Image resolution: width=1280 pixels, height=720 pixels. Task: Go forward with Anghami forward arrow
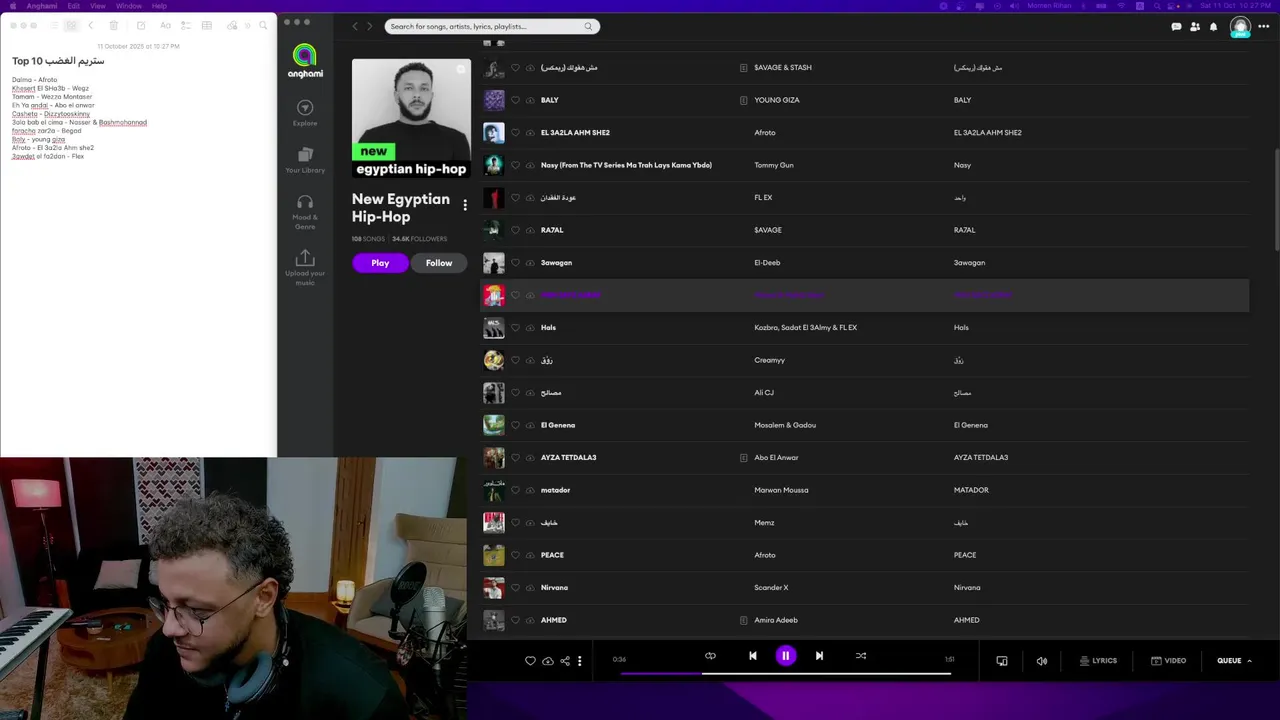coord(369,26)
